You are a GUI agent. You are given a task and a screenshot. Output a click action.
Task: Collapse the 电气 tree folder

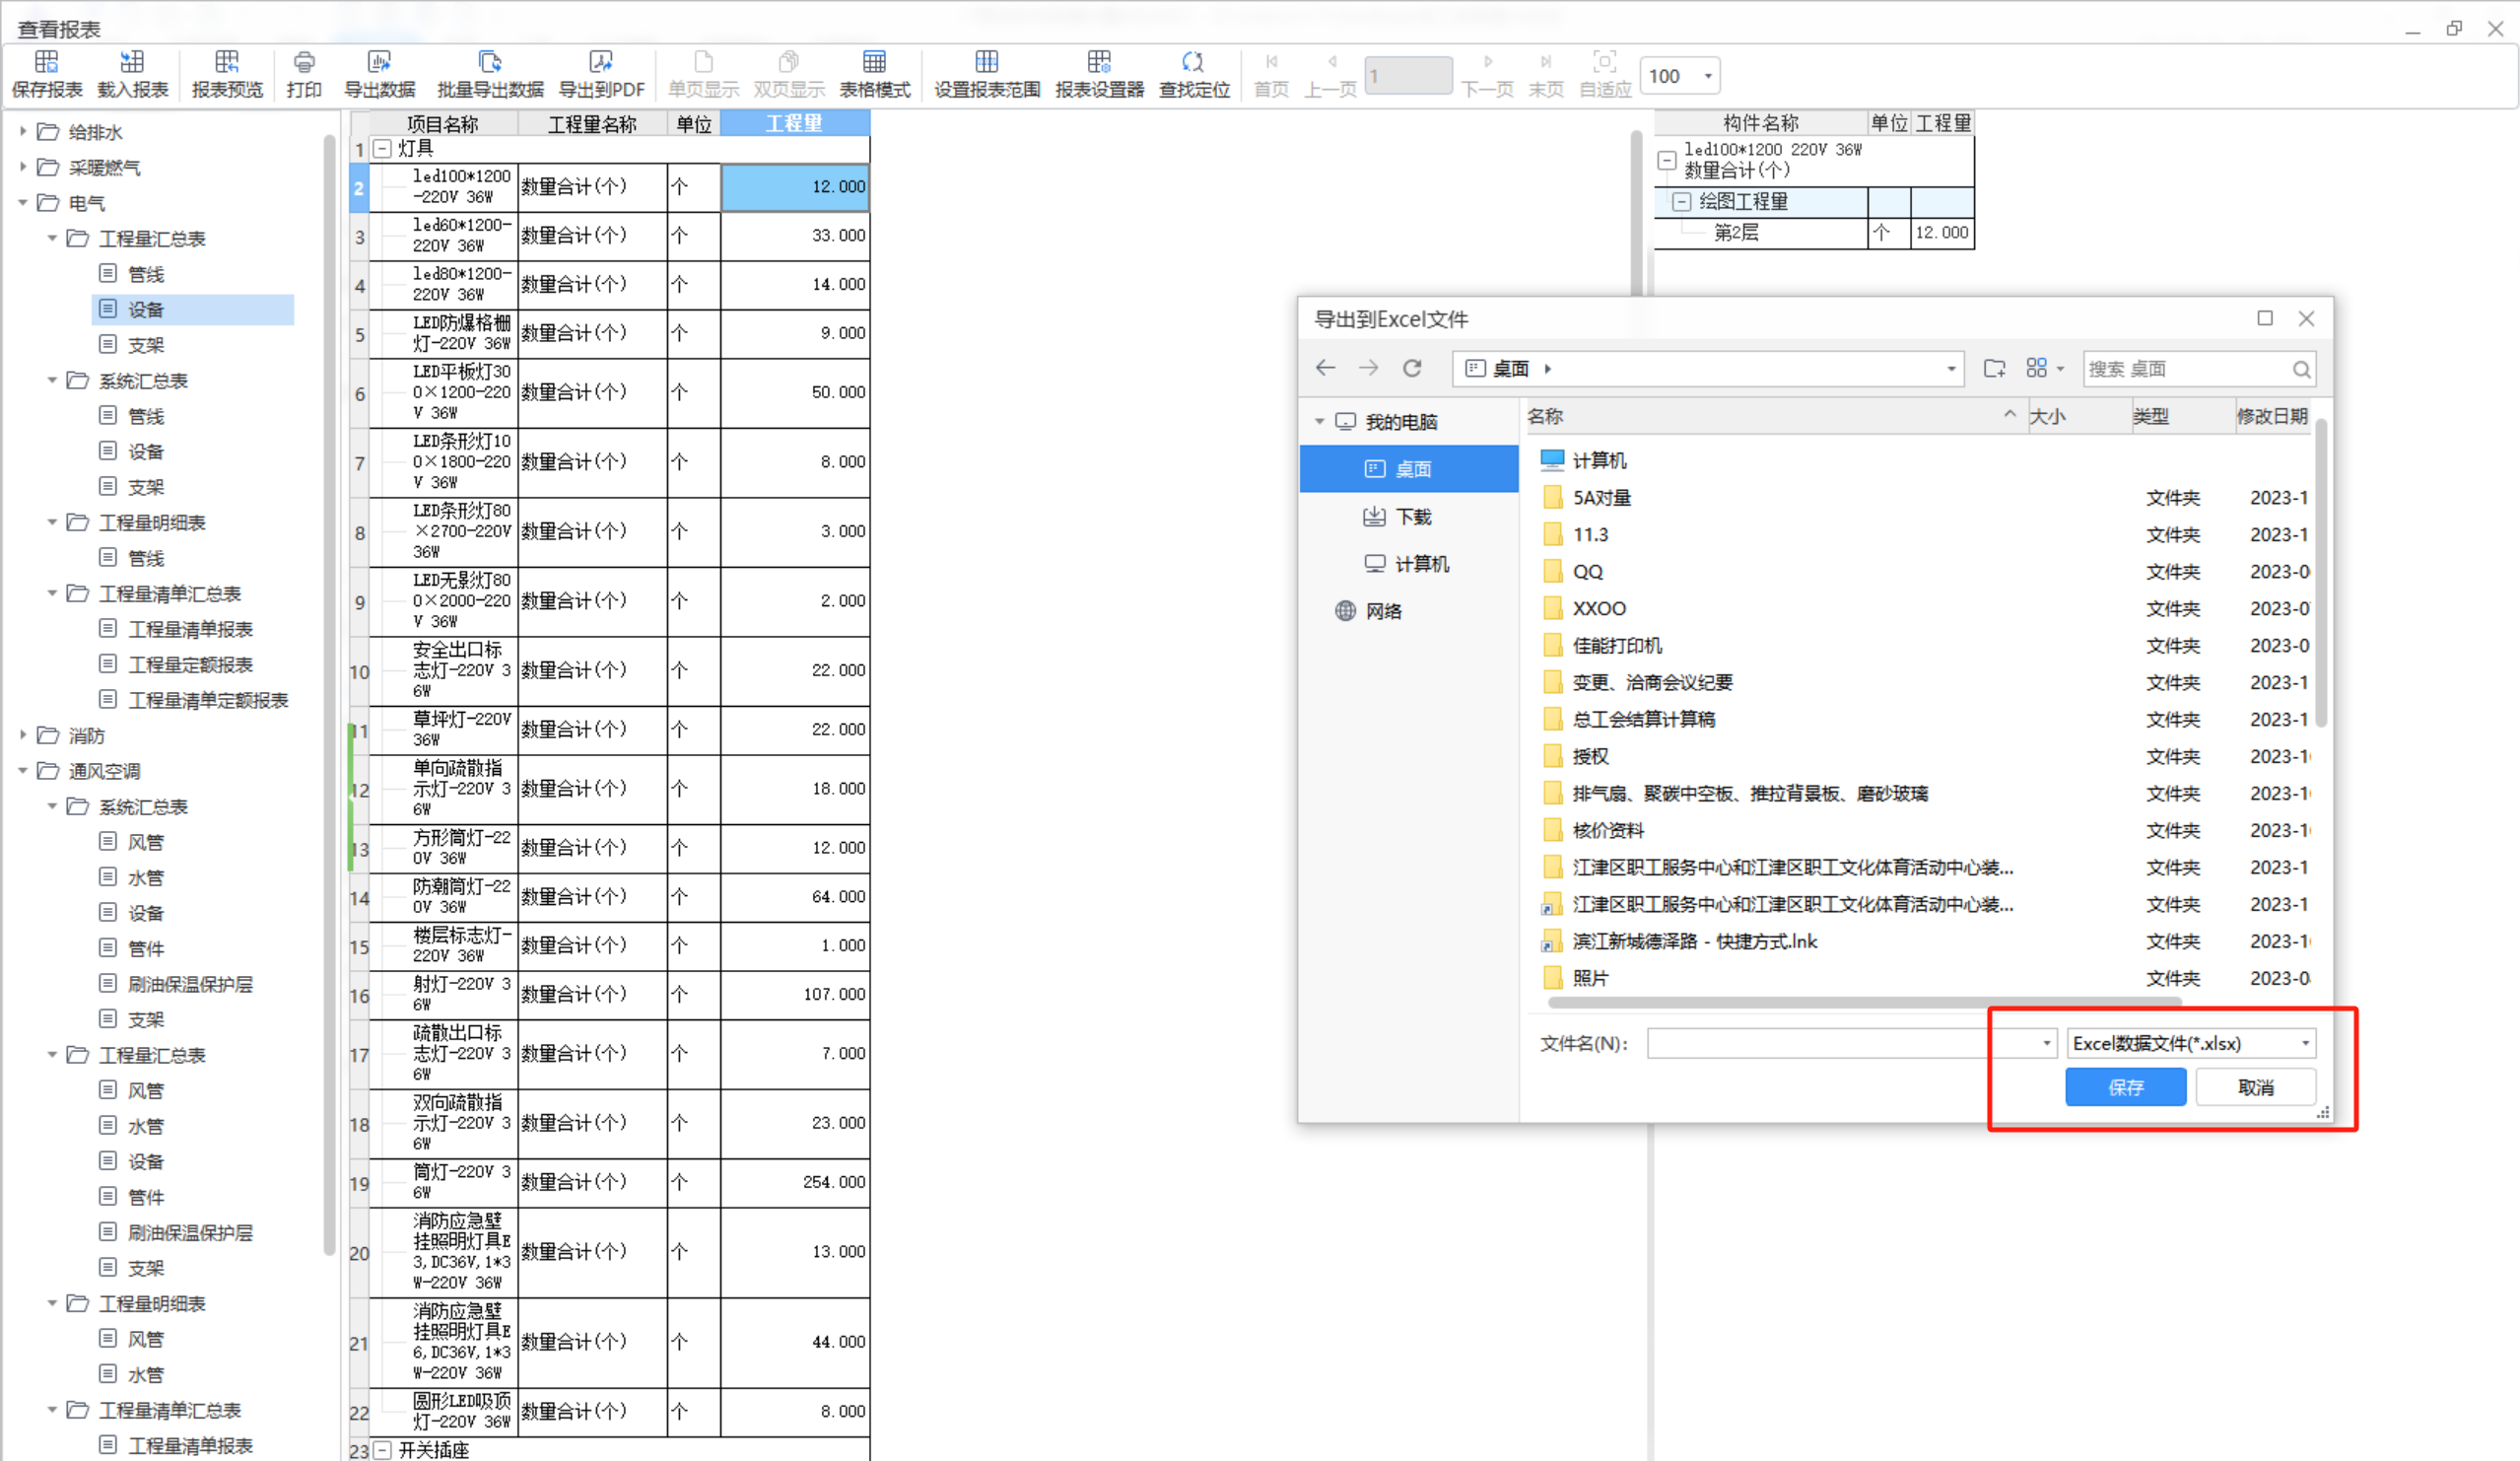(x=22, y=203)
